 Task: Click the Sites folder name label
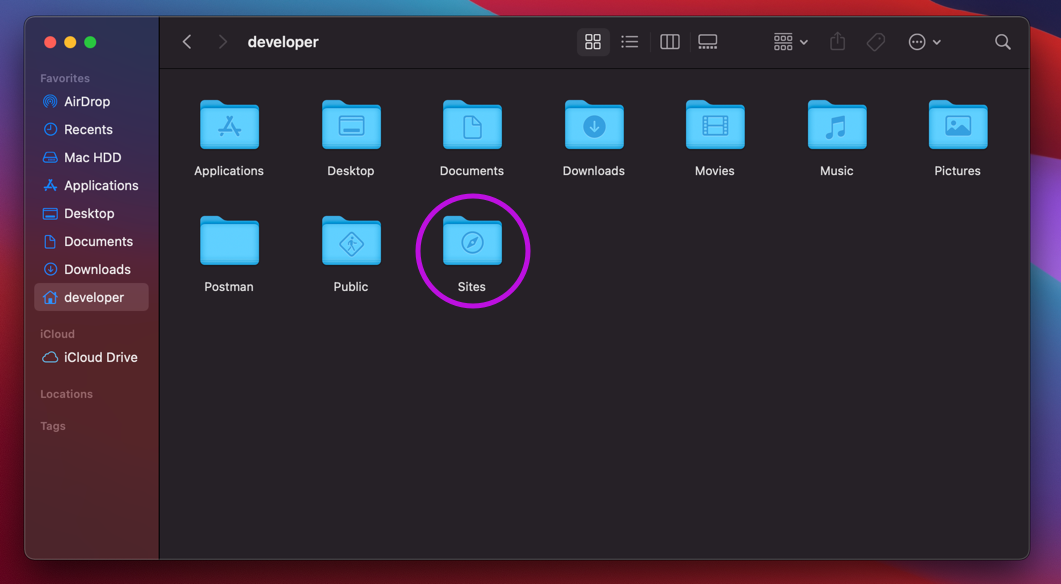point(472,287)
